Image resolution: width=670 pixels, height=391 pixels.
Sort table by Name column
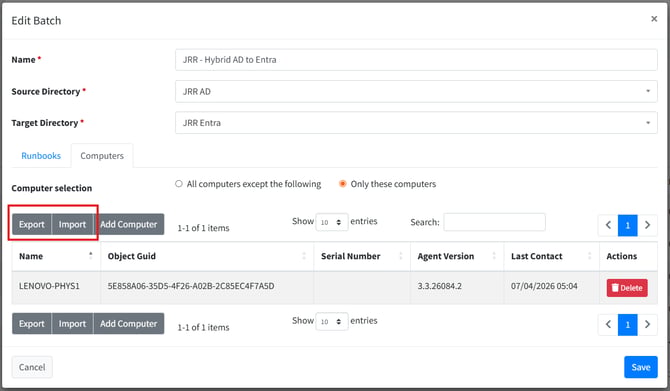click(56, 256)
